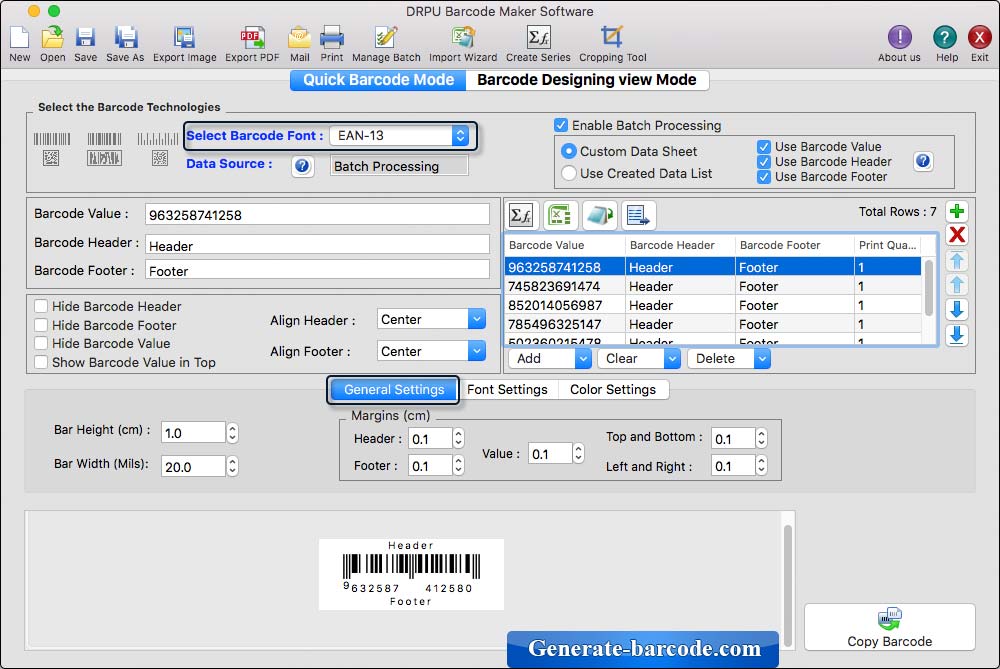Open the Font Settings tab
This screenshot has height=669, width=1000.
(x=507, y=390)
